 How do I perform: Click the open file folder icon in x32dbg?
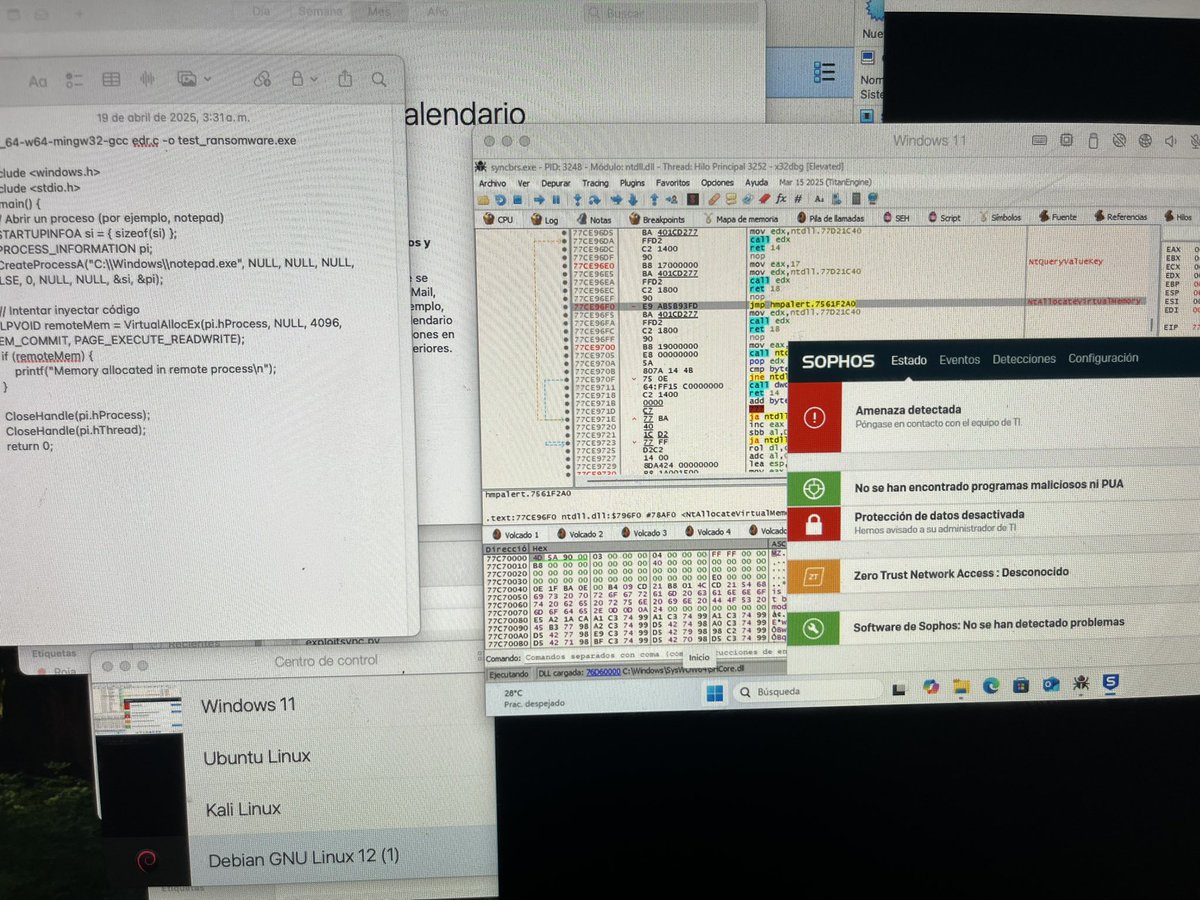[x=483, y=199]
